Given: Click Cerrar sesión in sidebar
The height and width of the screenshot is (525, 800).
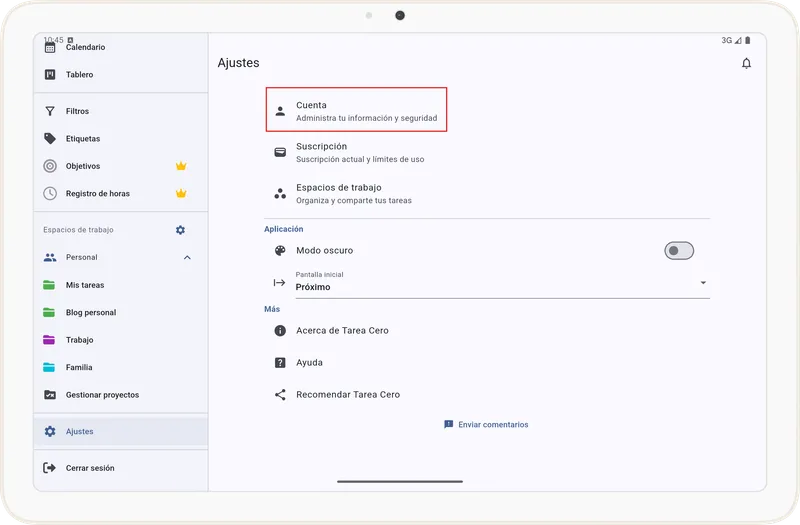Looking at the screenshot, I should [x=90, y=468].
